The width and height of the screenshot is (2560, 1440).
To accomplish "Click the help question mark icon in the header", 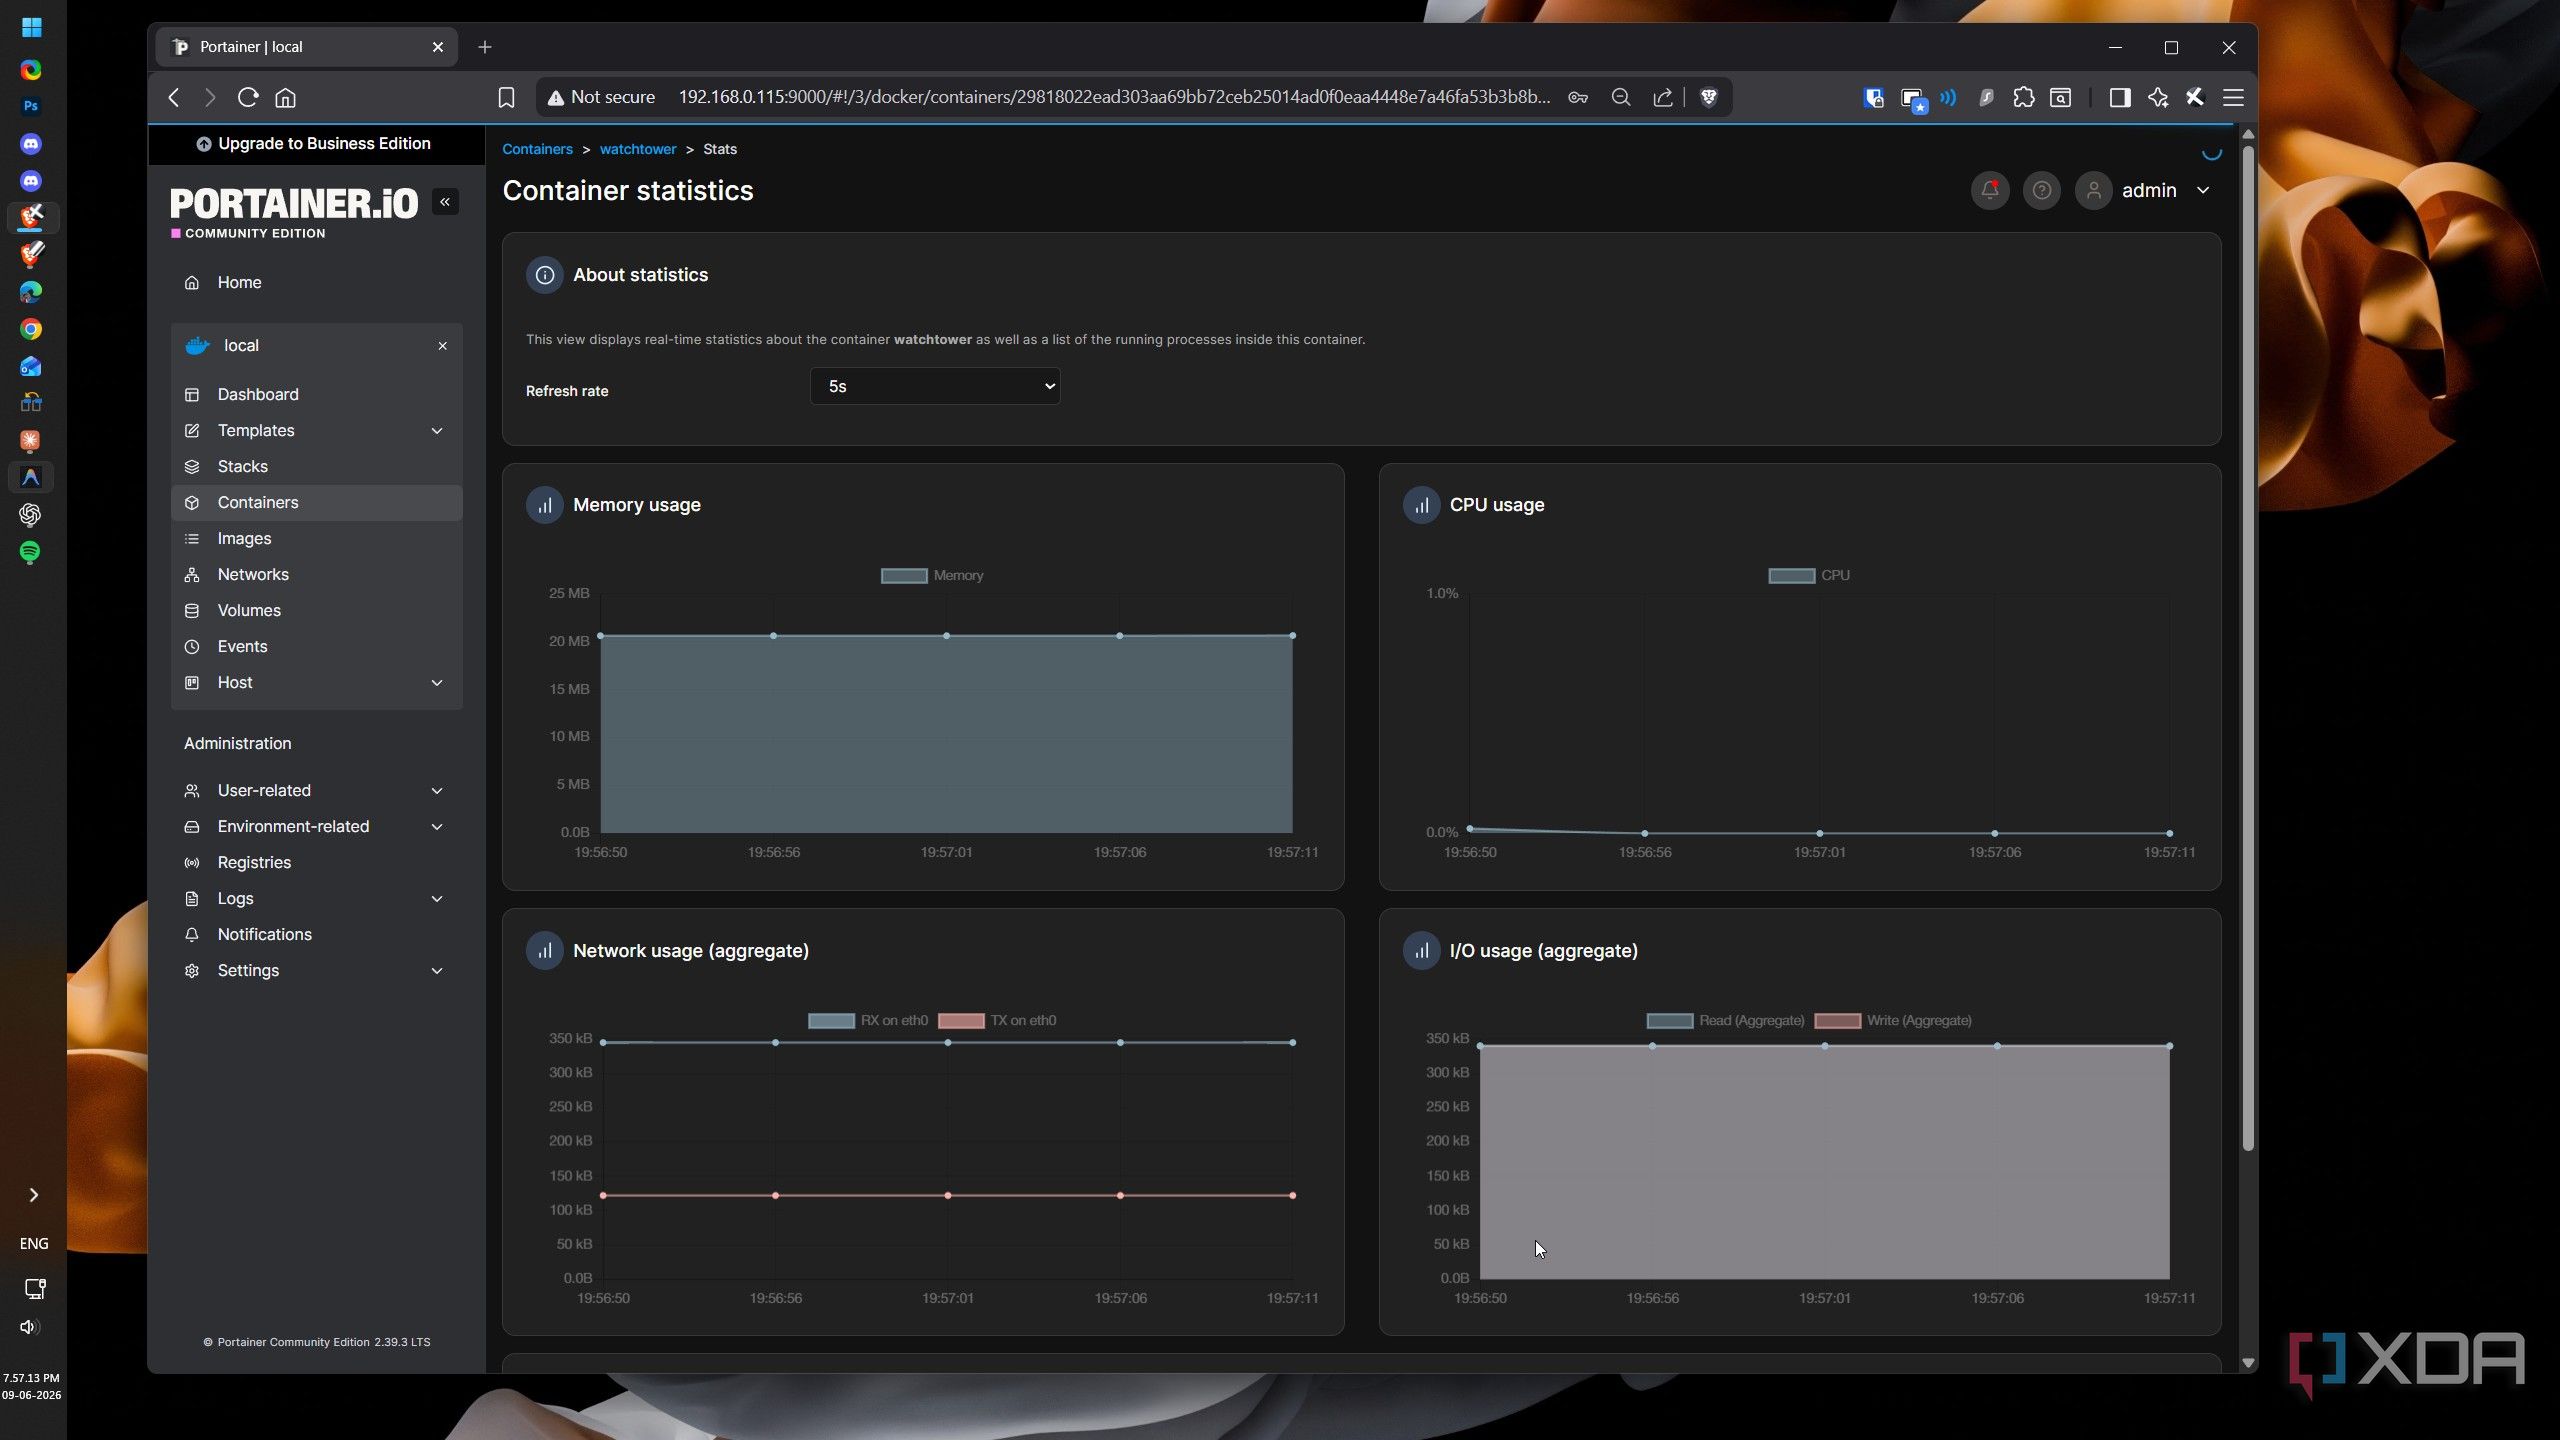I will [x=2041, y=190].
